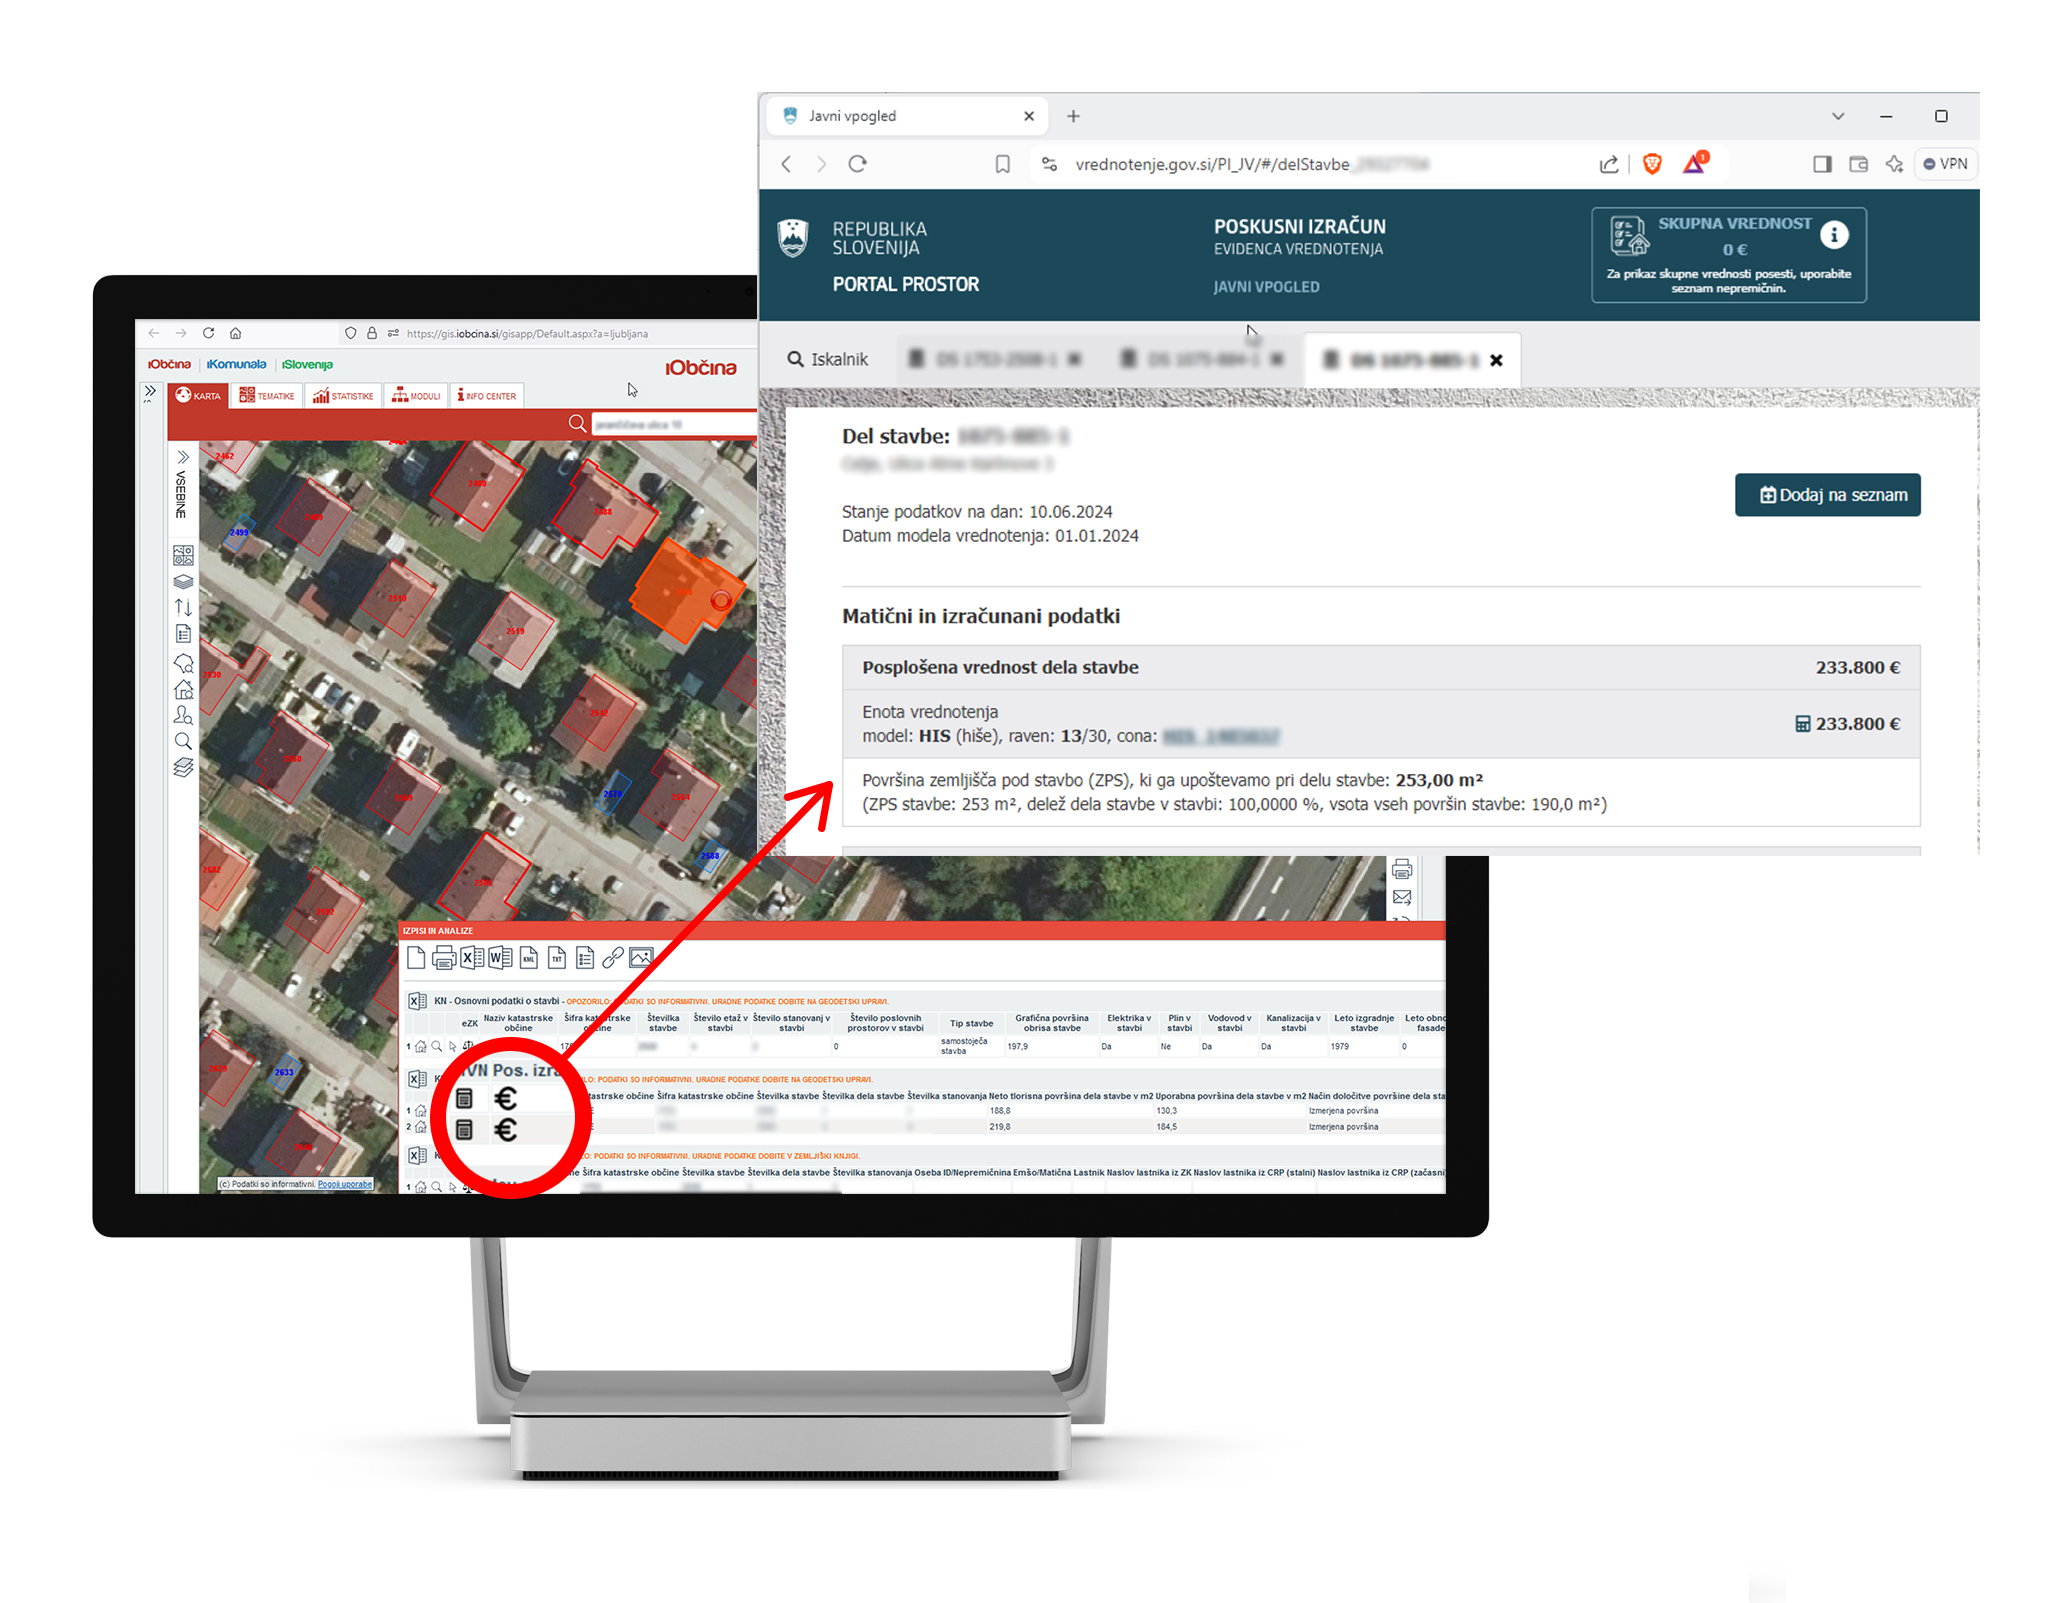This screenshot has height=1603, width=2068.
Task: Export the results as a KML file
Action: [529, 958]
